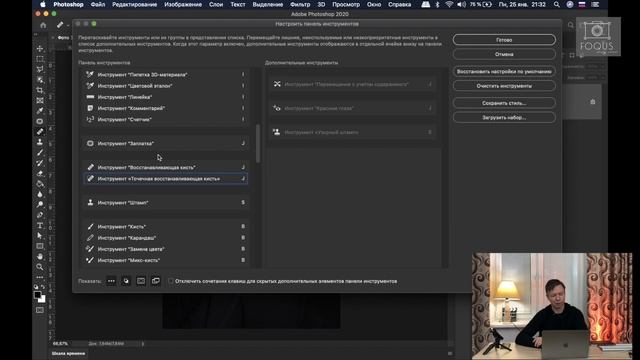
Task: Open the Фильтр menu
Action: (x=300, y=4)
